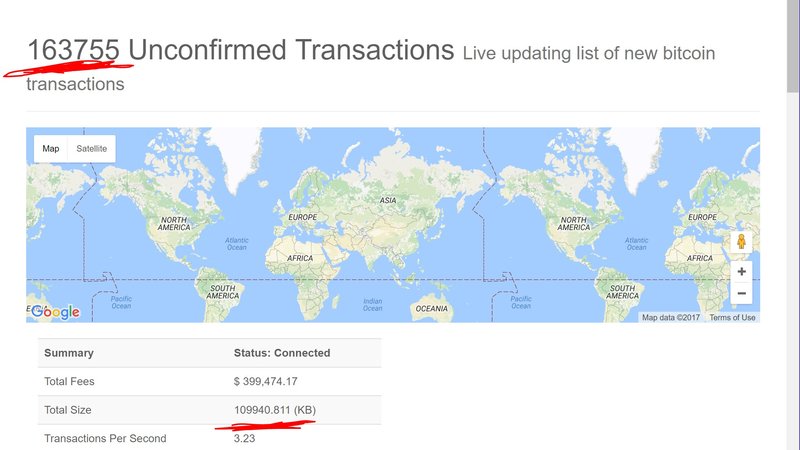
Task: Click the Summary table header
Action: [69, 353]
